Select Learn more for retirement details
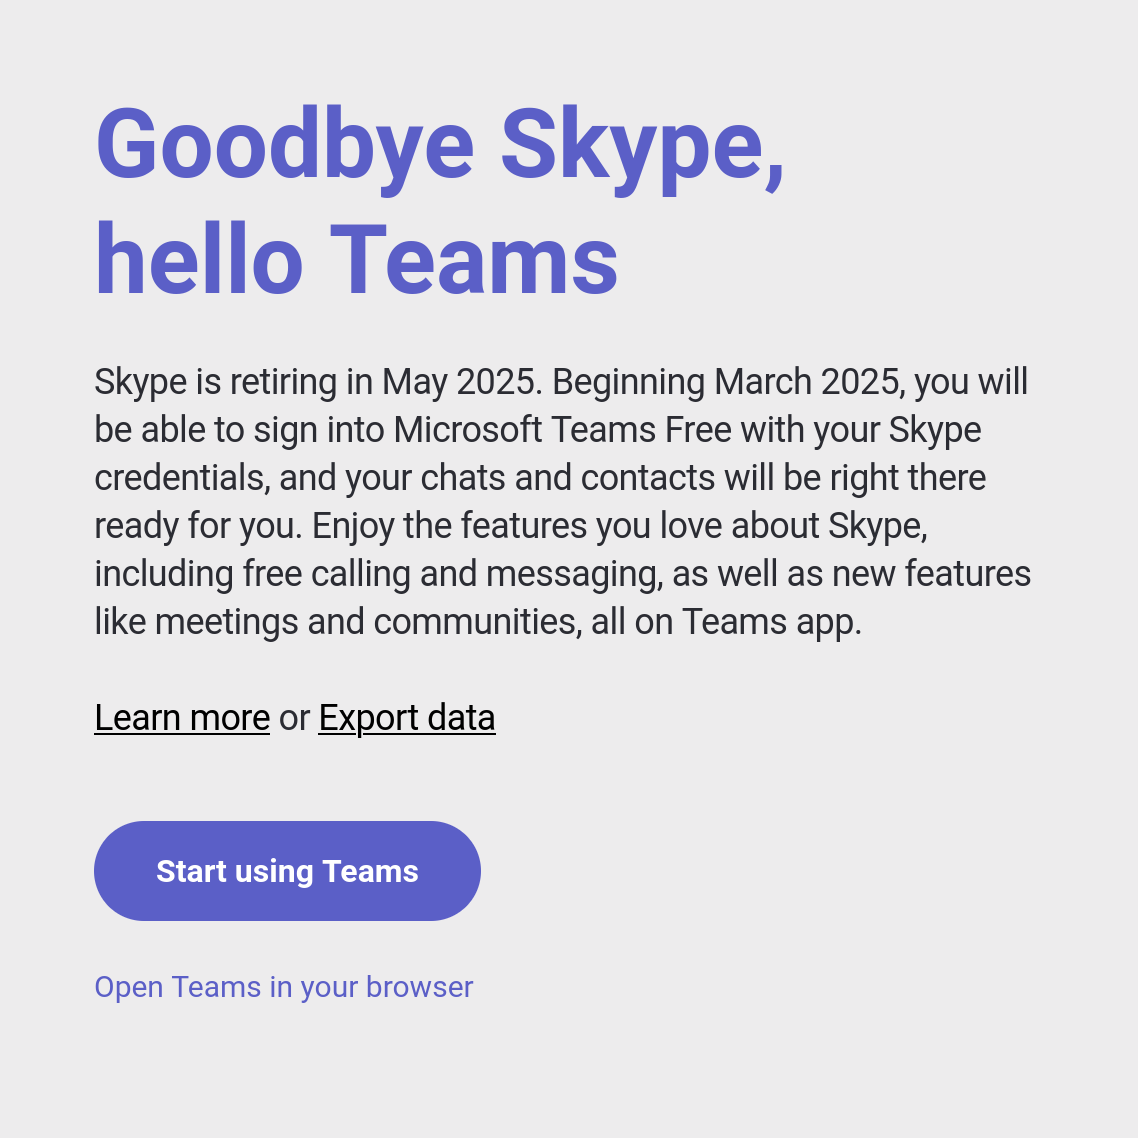 tap(181, 717)
